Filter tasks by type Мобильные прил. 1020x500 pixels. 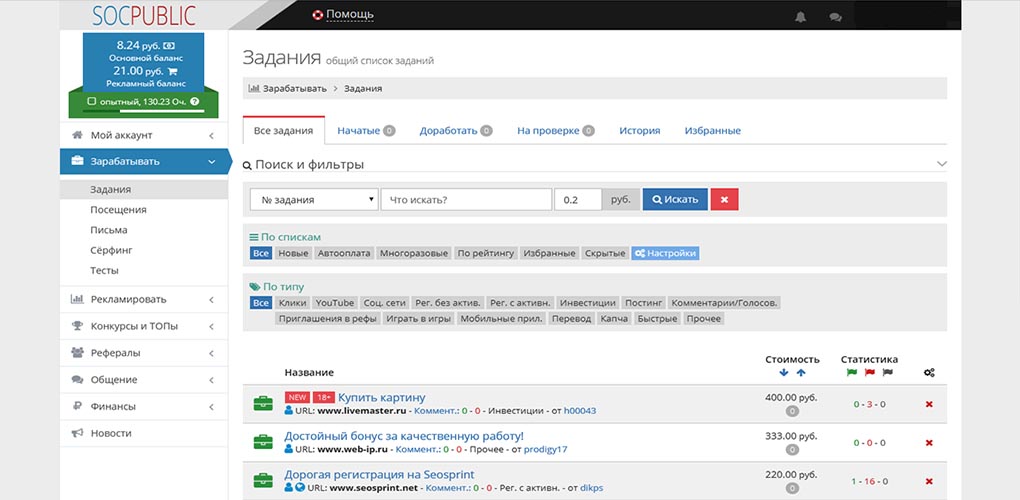[502, 319]
